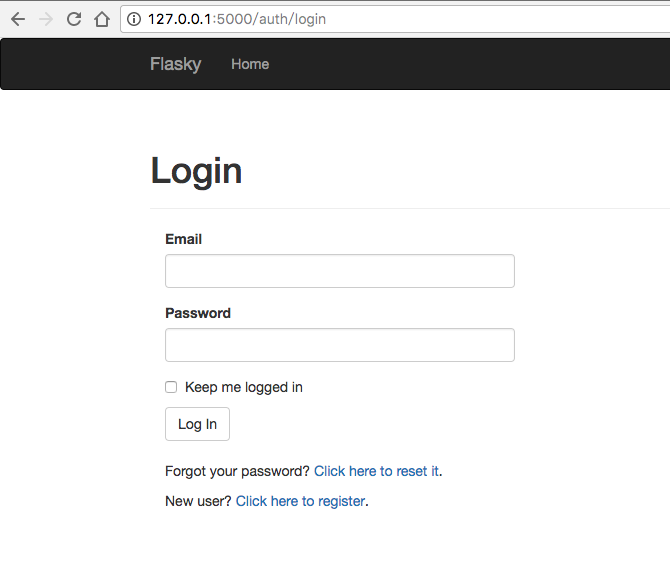Click the Email field label
Screen dimensions: 670x568
pyautogui.click(x=183, y=239)
